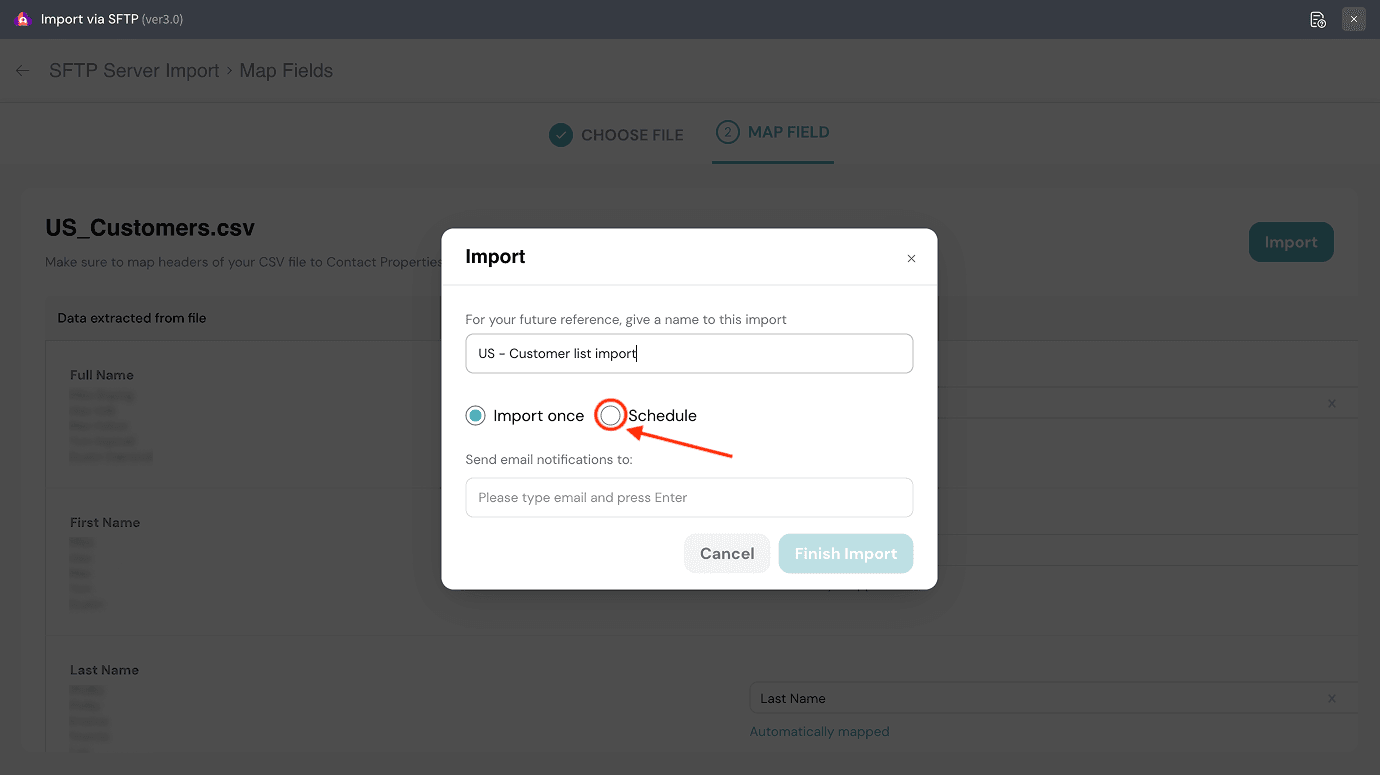This screenshot has height=775, width=1380.
Task: Click the back arrow beside SFTP Server Import
Action: (x=23, y=71)
